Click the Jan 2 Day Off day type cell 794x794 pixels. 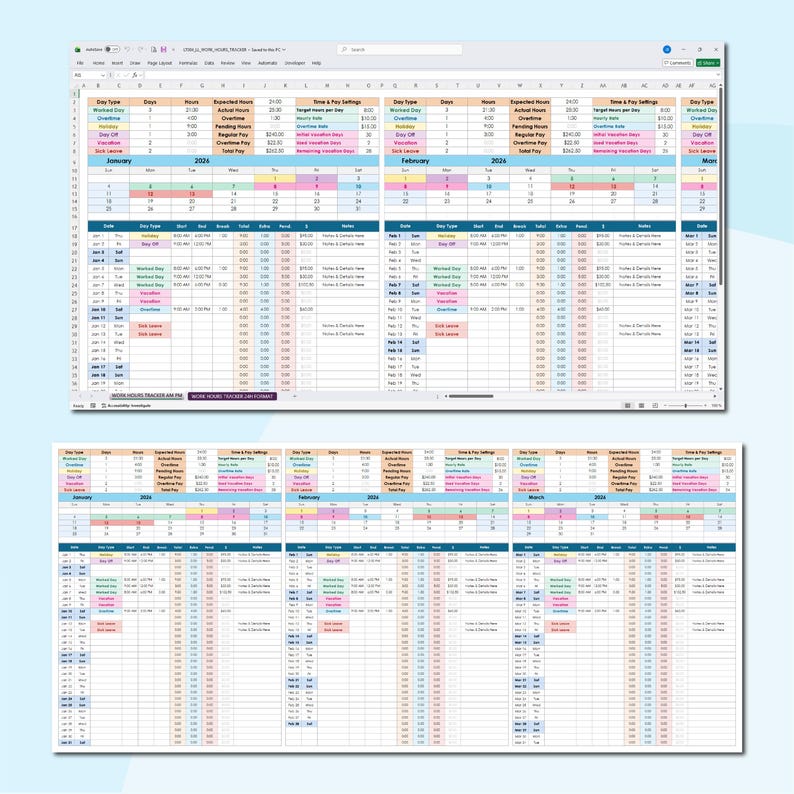tap(150, 244)
